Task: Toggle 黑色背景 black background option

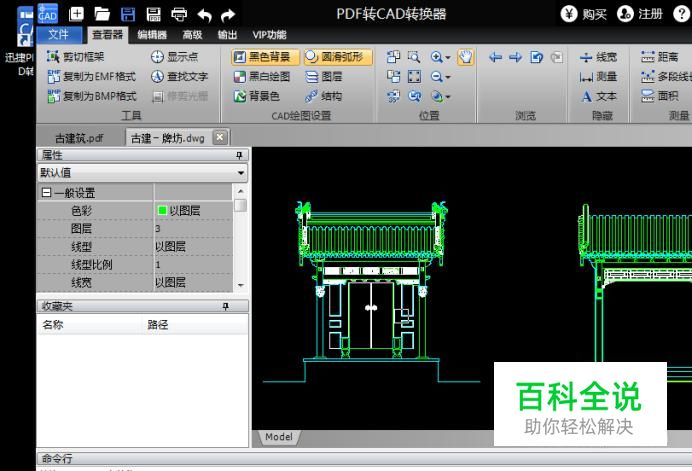Action: [x=265, y=57]
